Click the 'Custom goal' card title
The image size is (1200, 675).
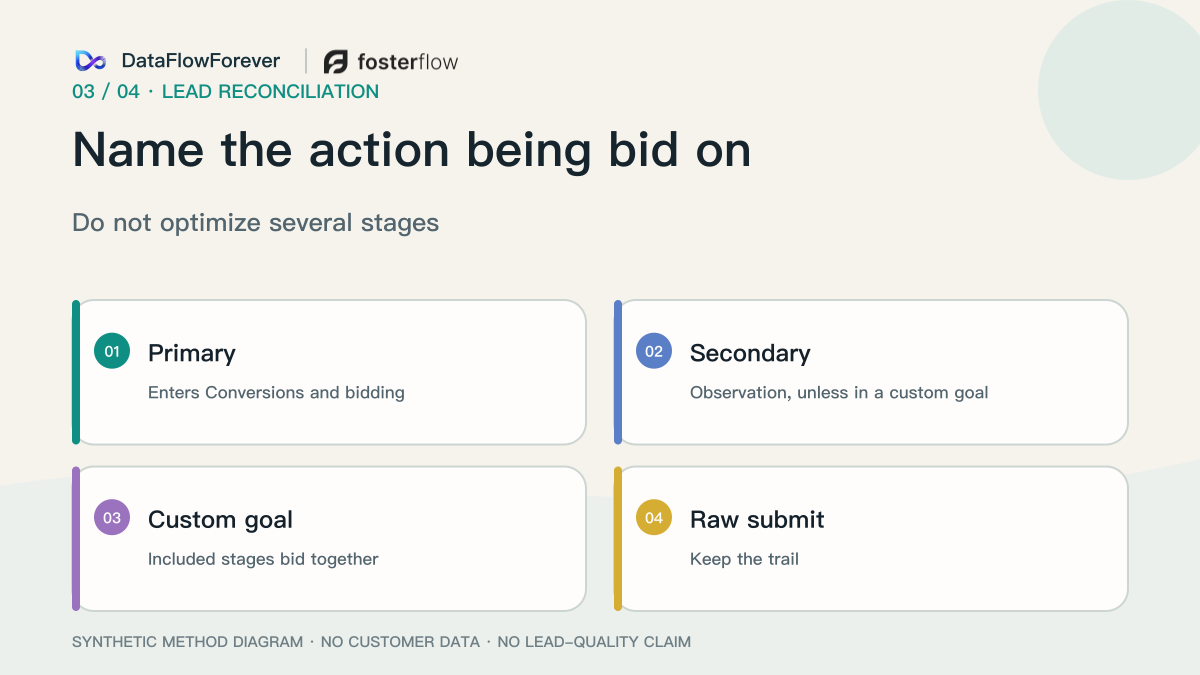220,520
